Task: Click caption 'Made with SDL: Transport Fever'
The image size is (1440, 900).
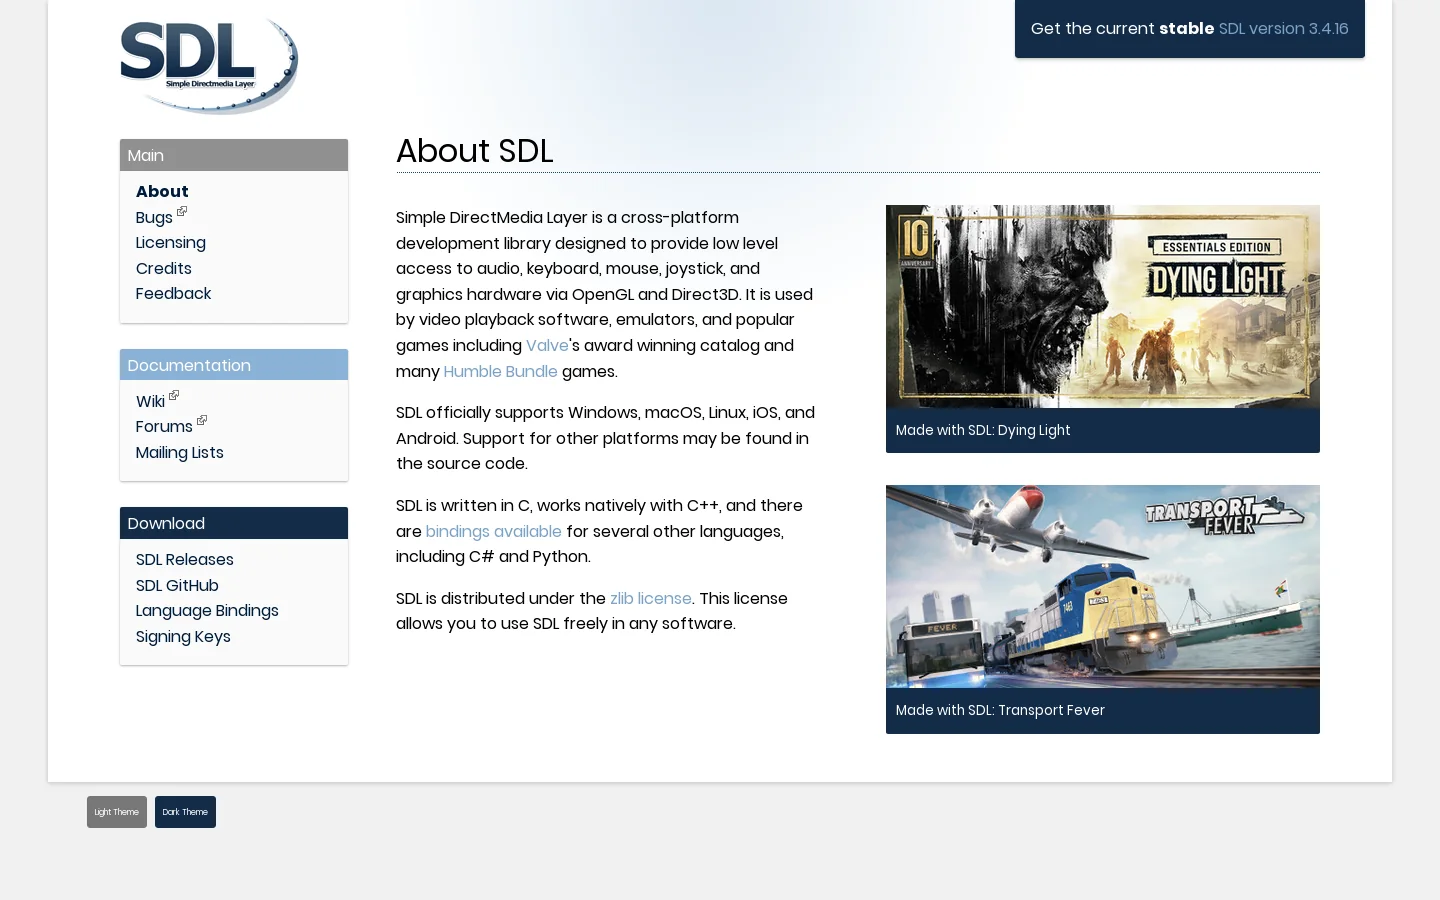Action: (1000, 710)
